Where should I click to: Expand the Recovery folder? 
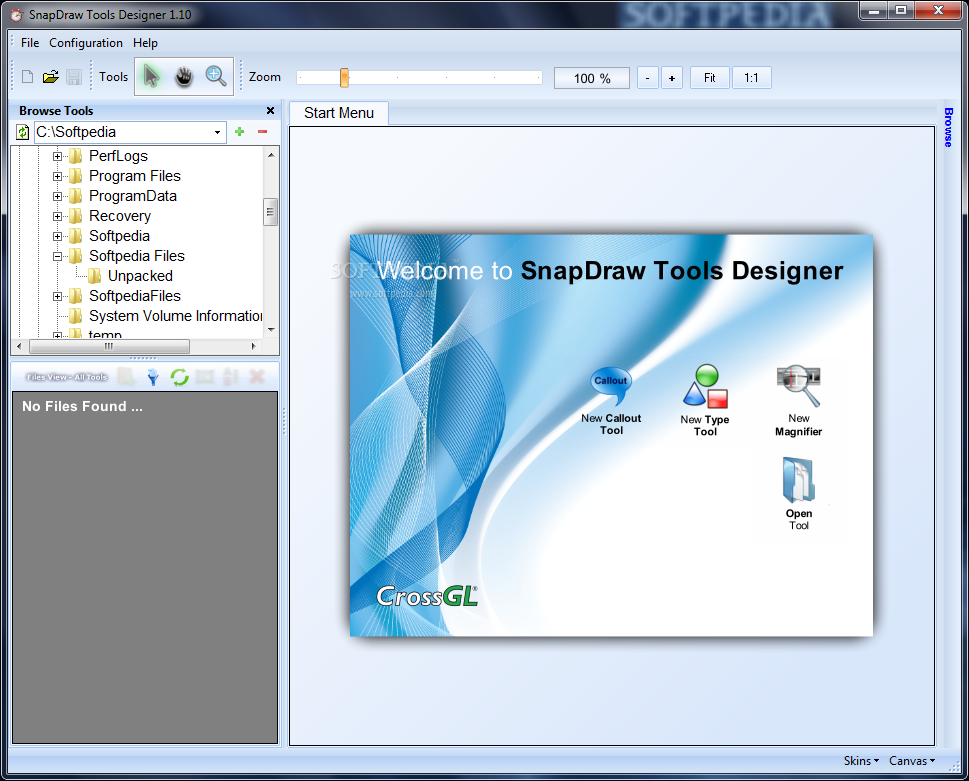tap(57, 216)
